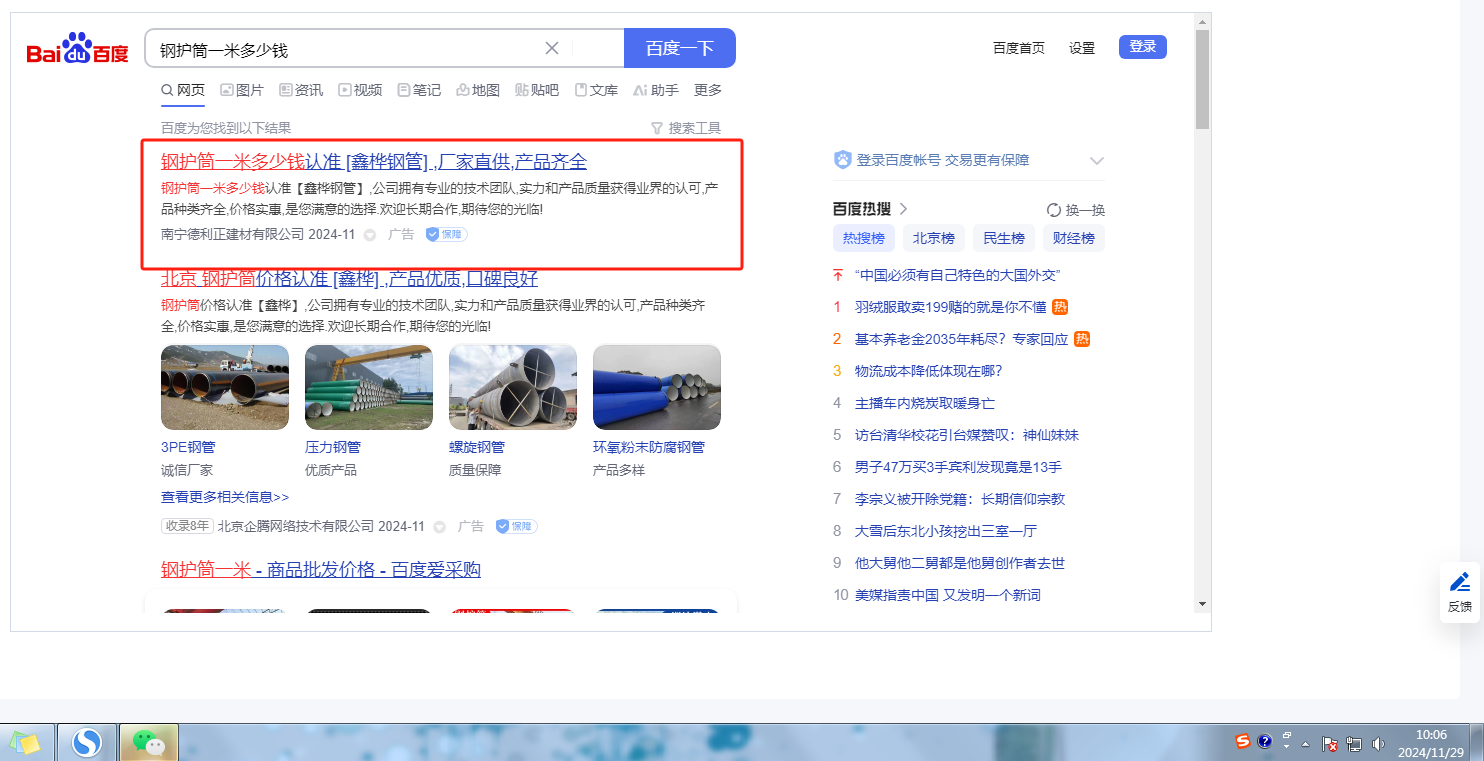Switch to the 地图 tab
1484x761 pixels.
click(x=478, y=90)
